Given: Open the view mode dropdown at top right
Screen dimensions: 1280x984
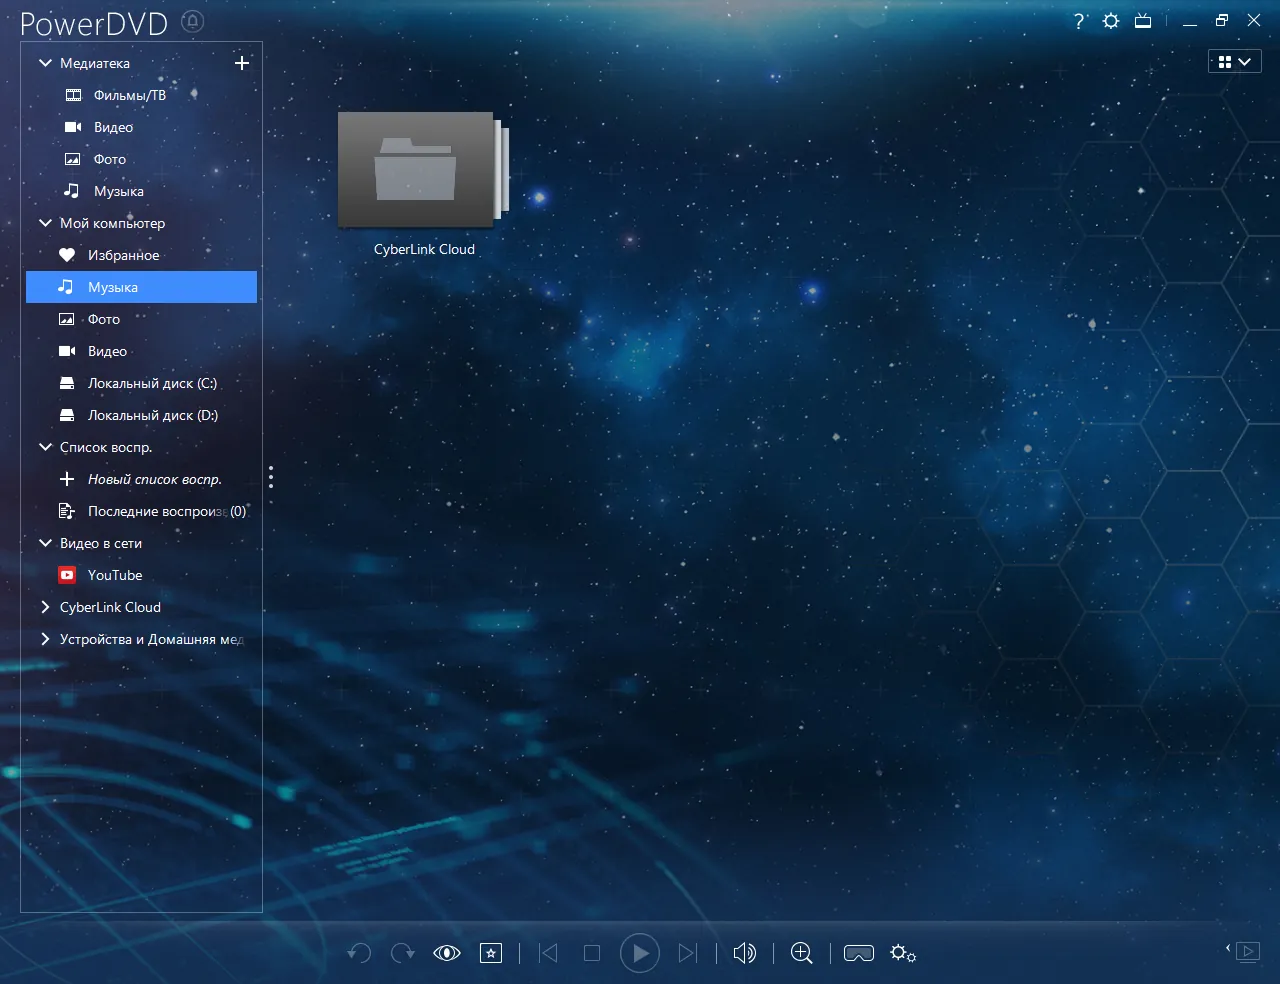Looking at the screenshot, I should click(1235, 62).
